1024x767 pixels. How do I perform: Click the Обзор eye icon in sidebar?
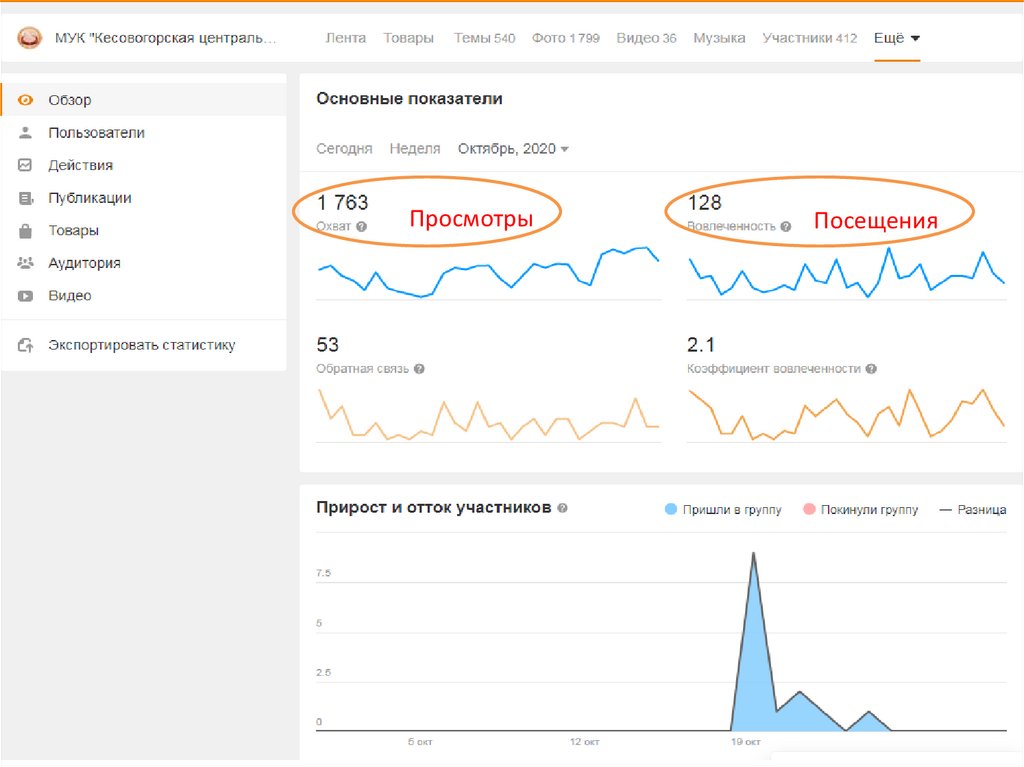[26, 100]
